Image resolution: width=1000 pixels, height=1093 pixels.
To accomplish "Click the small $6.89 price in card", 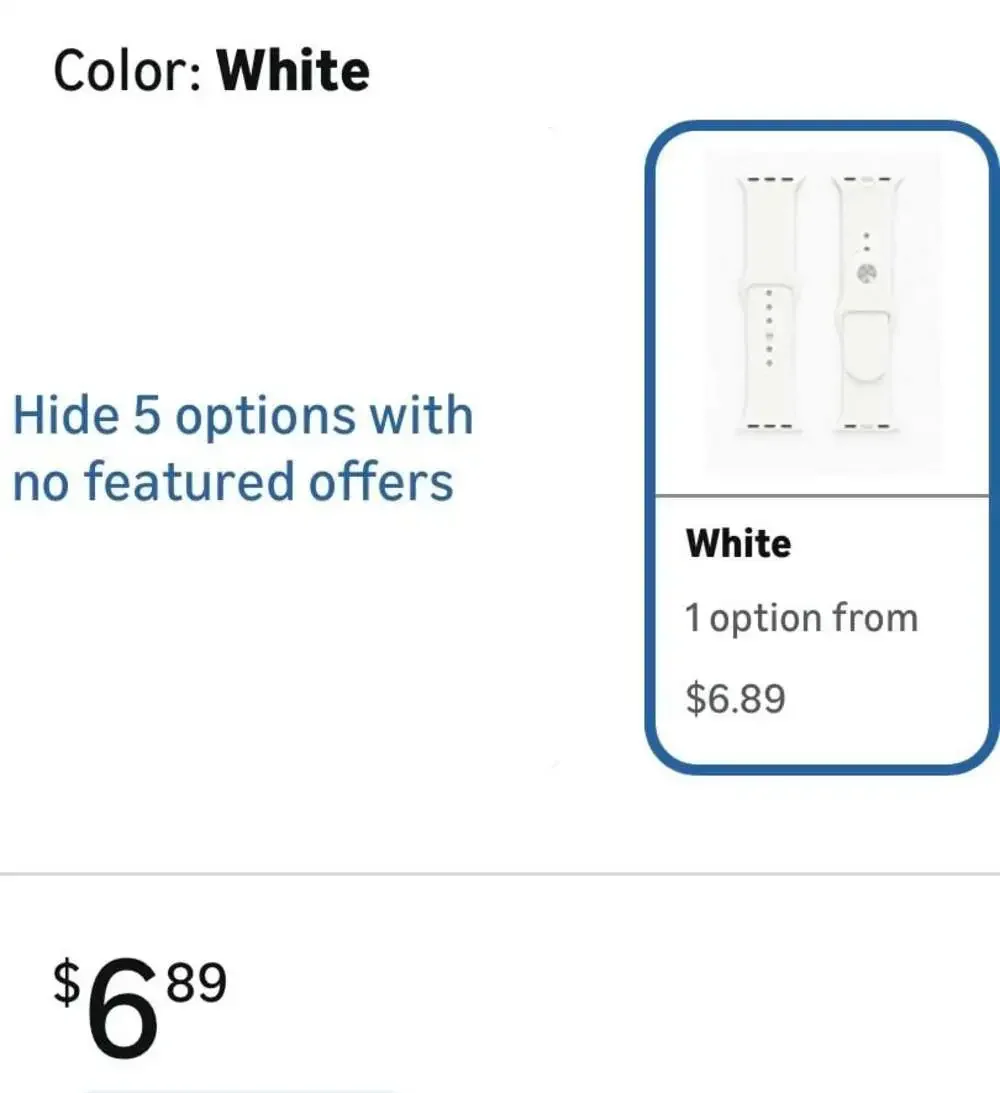I will click(x=736, y=698).
